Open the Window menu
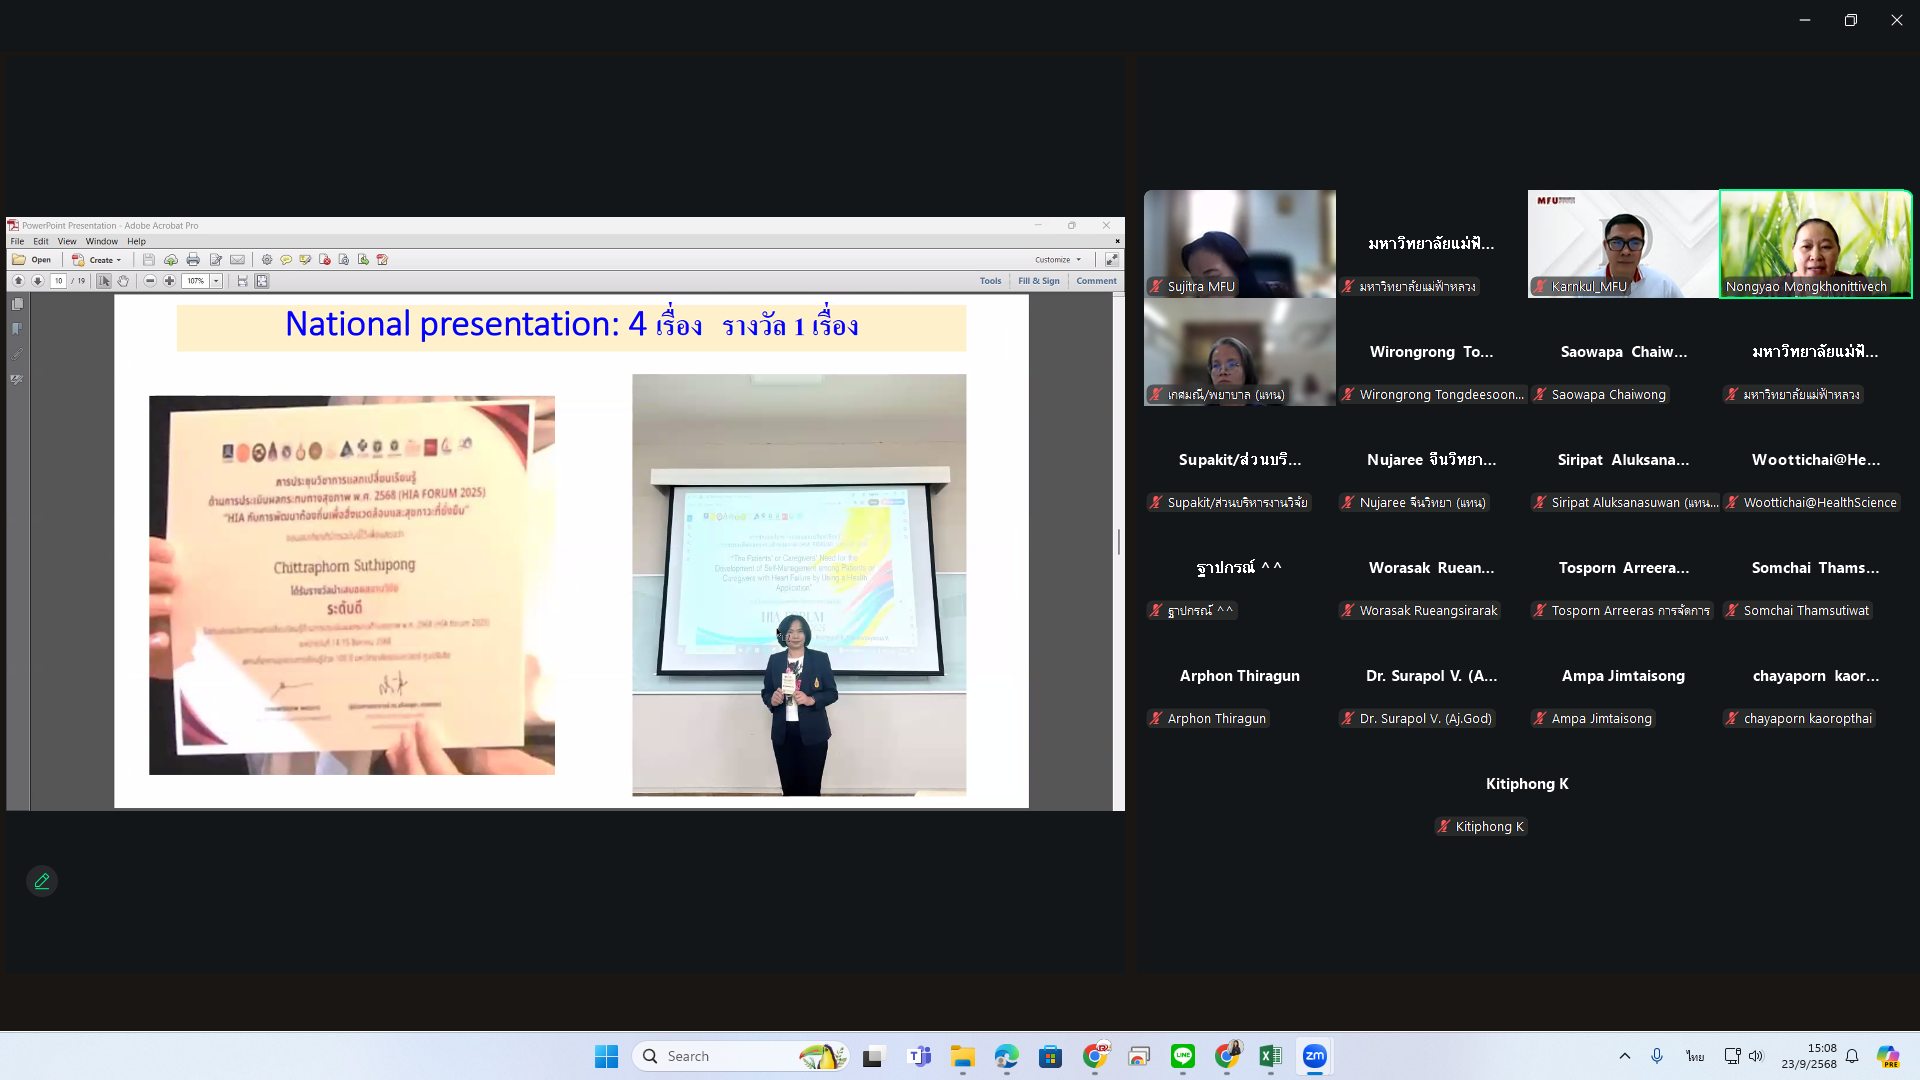The height and width of the screenshot is (1080, 1920). point(101,241)
